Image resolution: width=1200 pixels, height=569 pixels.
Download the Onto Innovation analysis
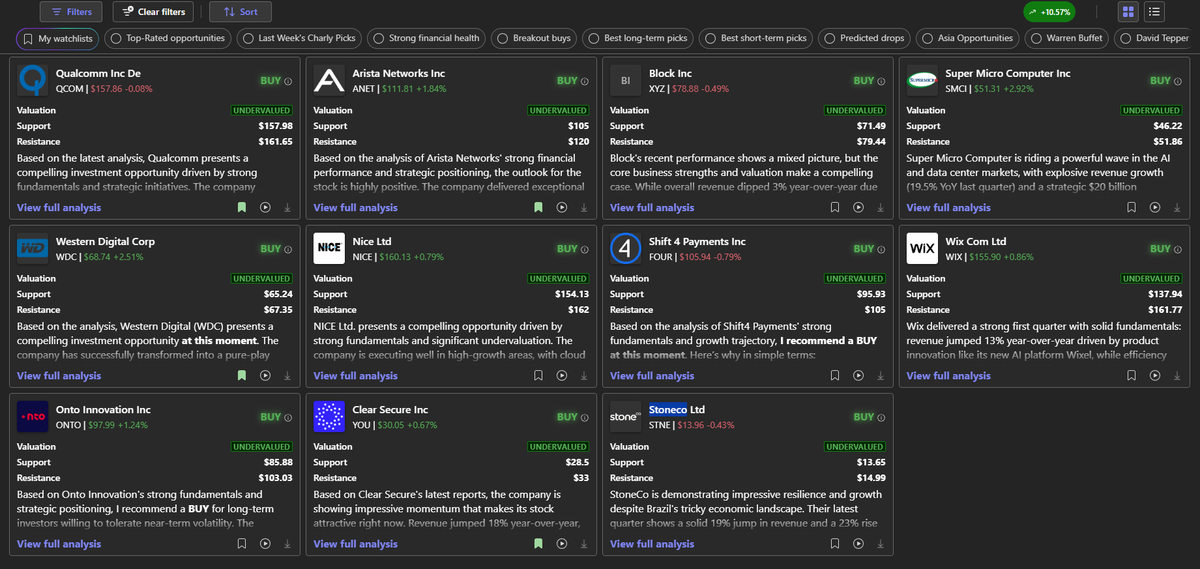(x=287, y=544)
